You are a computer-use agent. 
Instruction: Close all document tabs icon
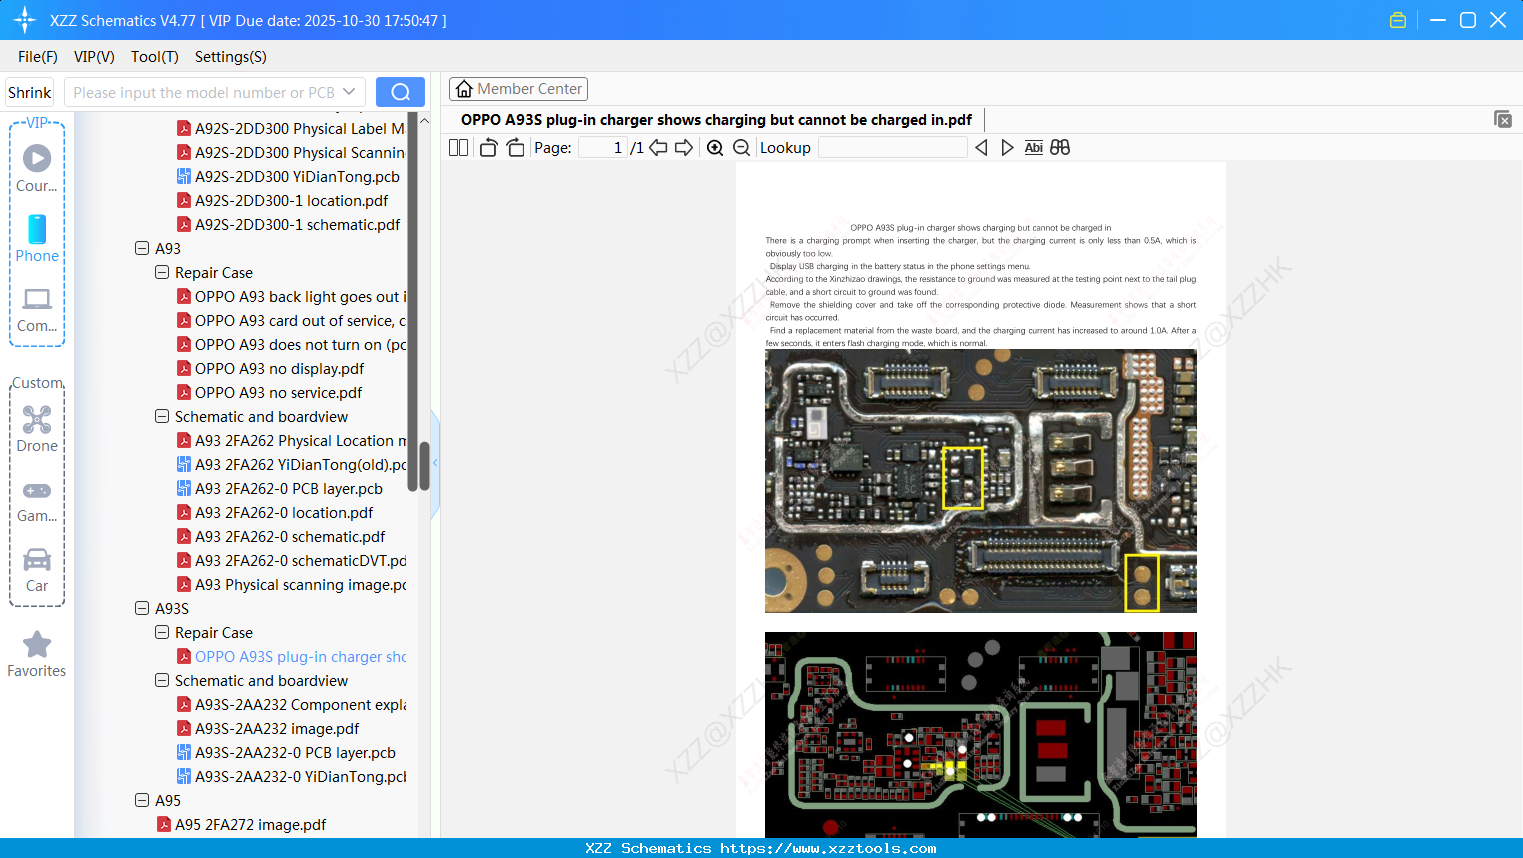[x=1502, y=119]
